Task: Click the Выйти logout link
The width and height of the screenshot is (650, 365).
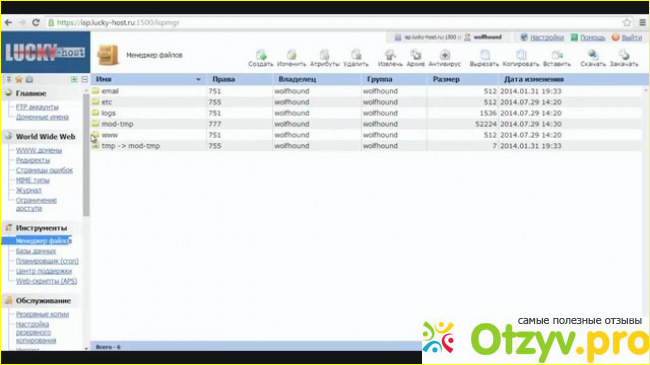Action: coord(631,37)
